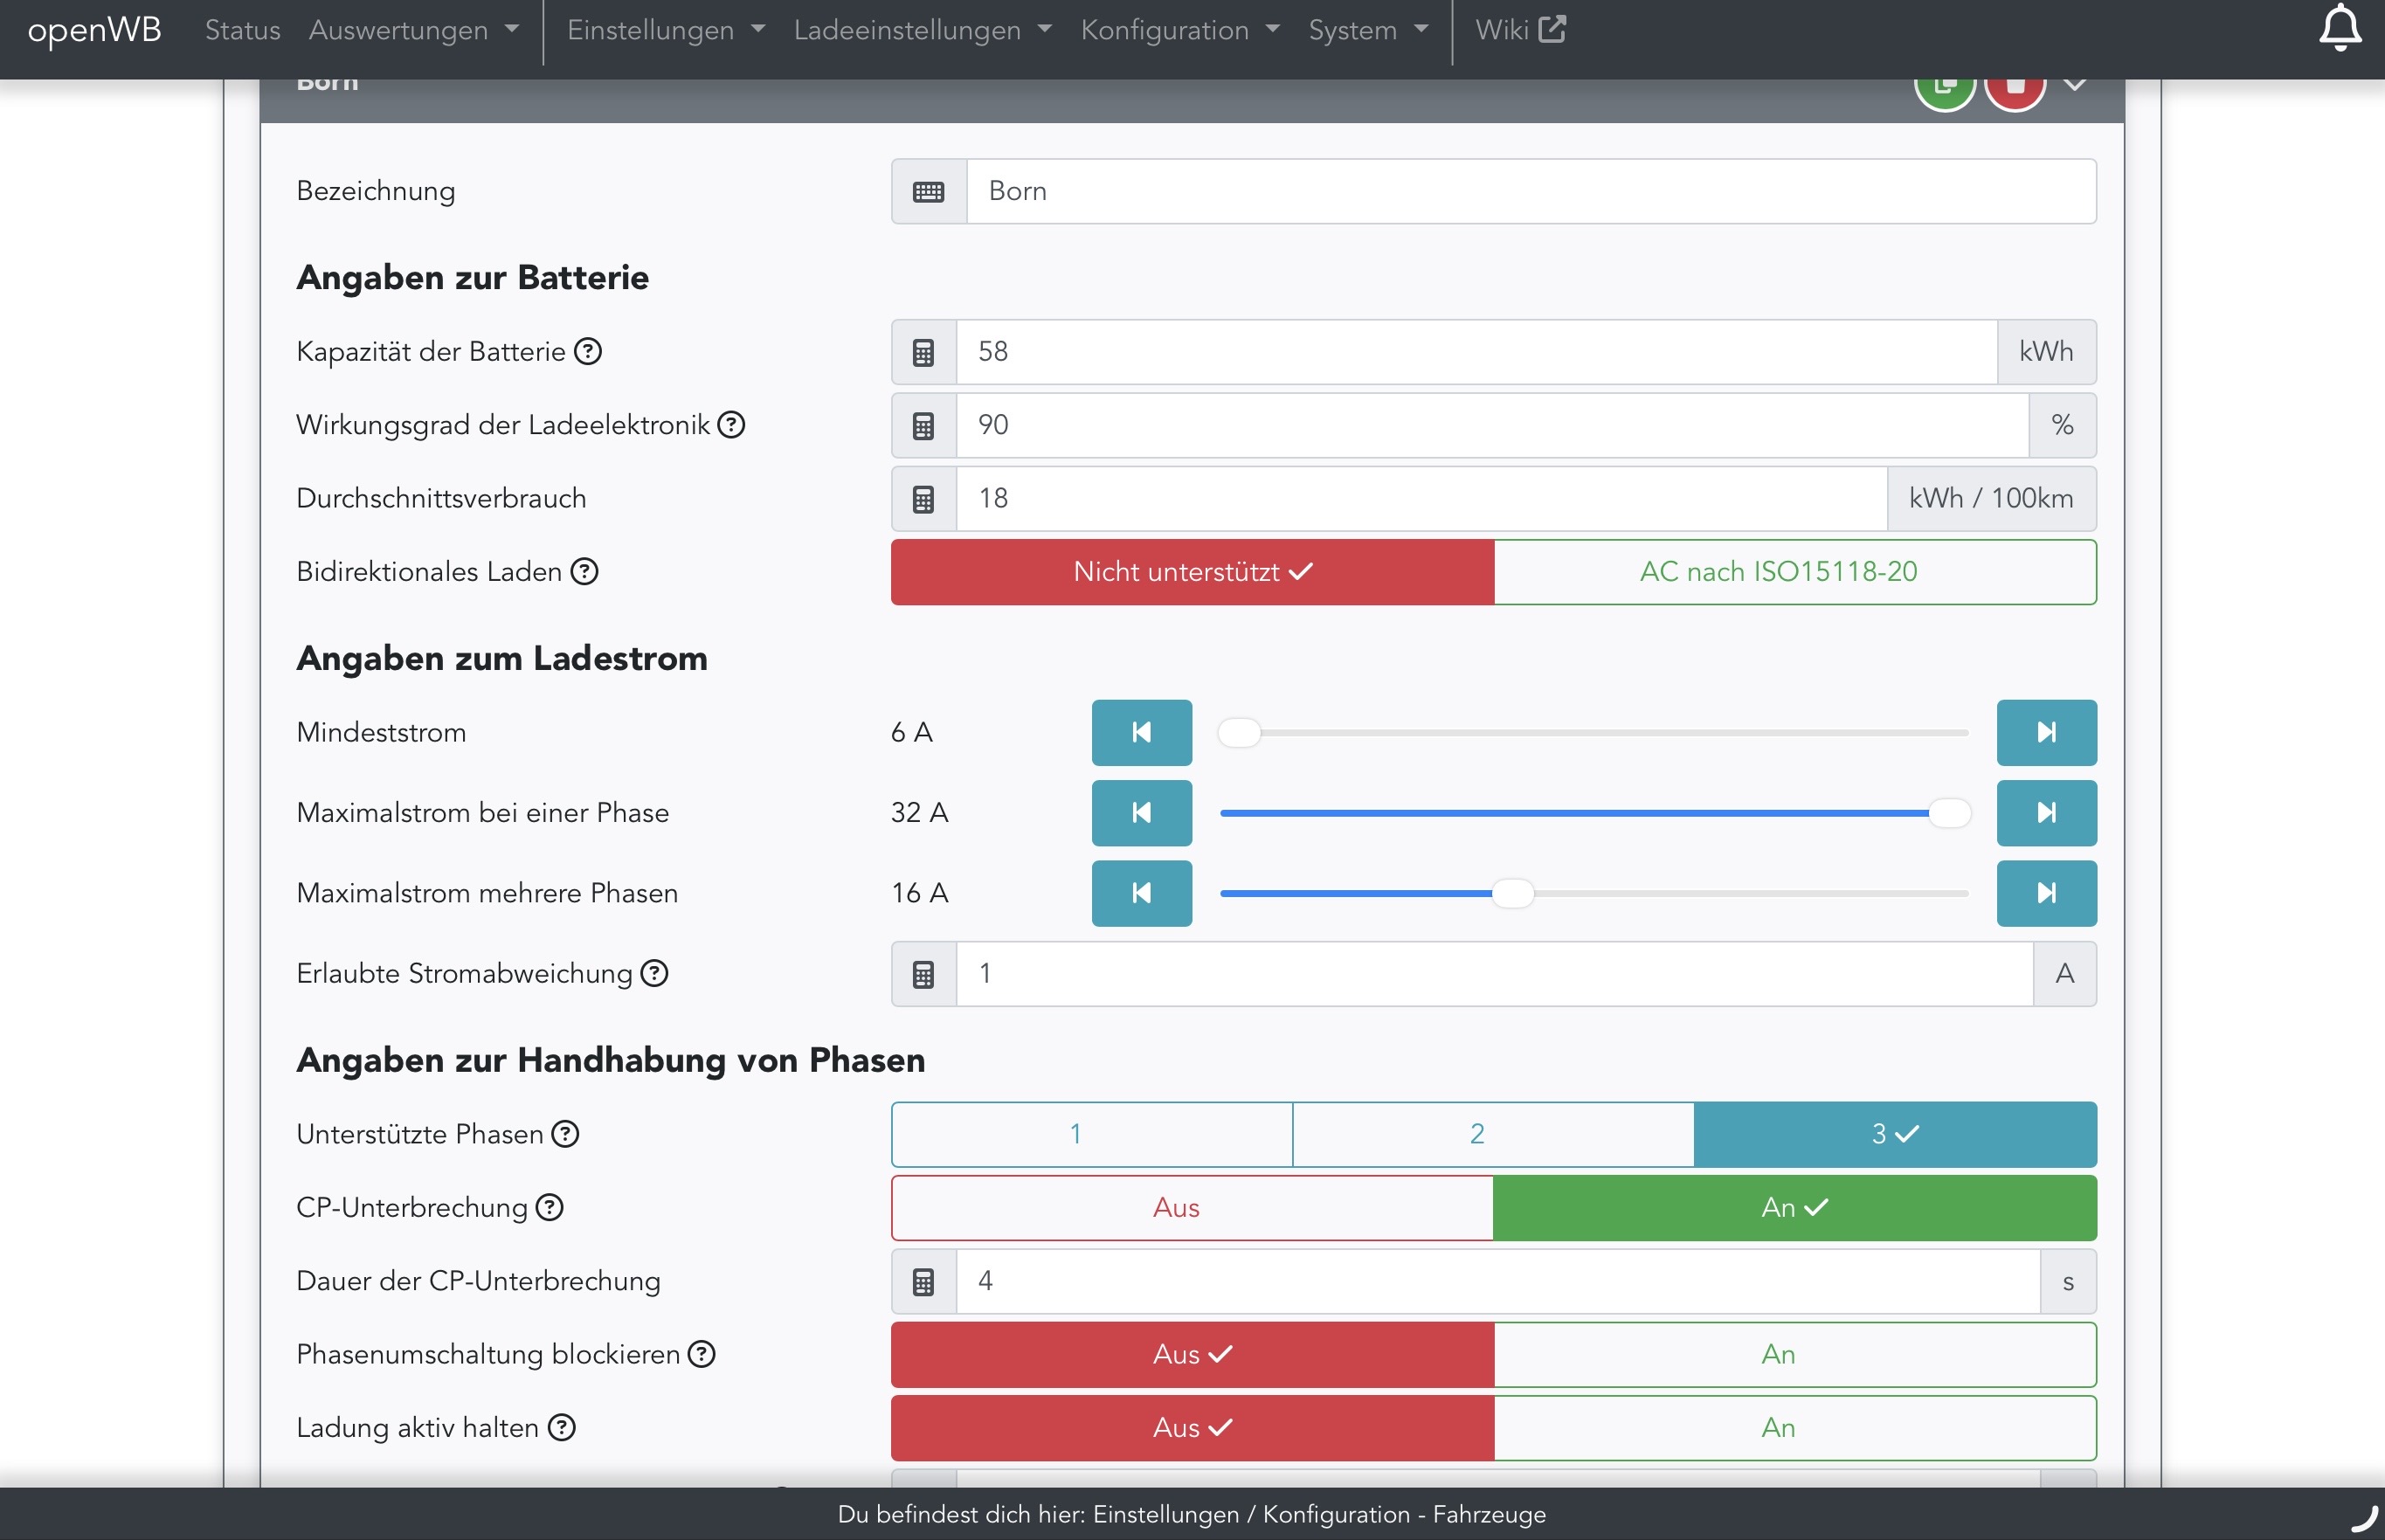This screenshot has width=2385, height=1540.
Task: Set Mindeststrom to minimum with step-back button
Action: [x=1141, y=733]
